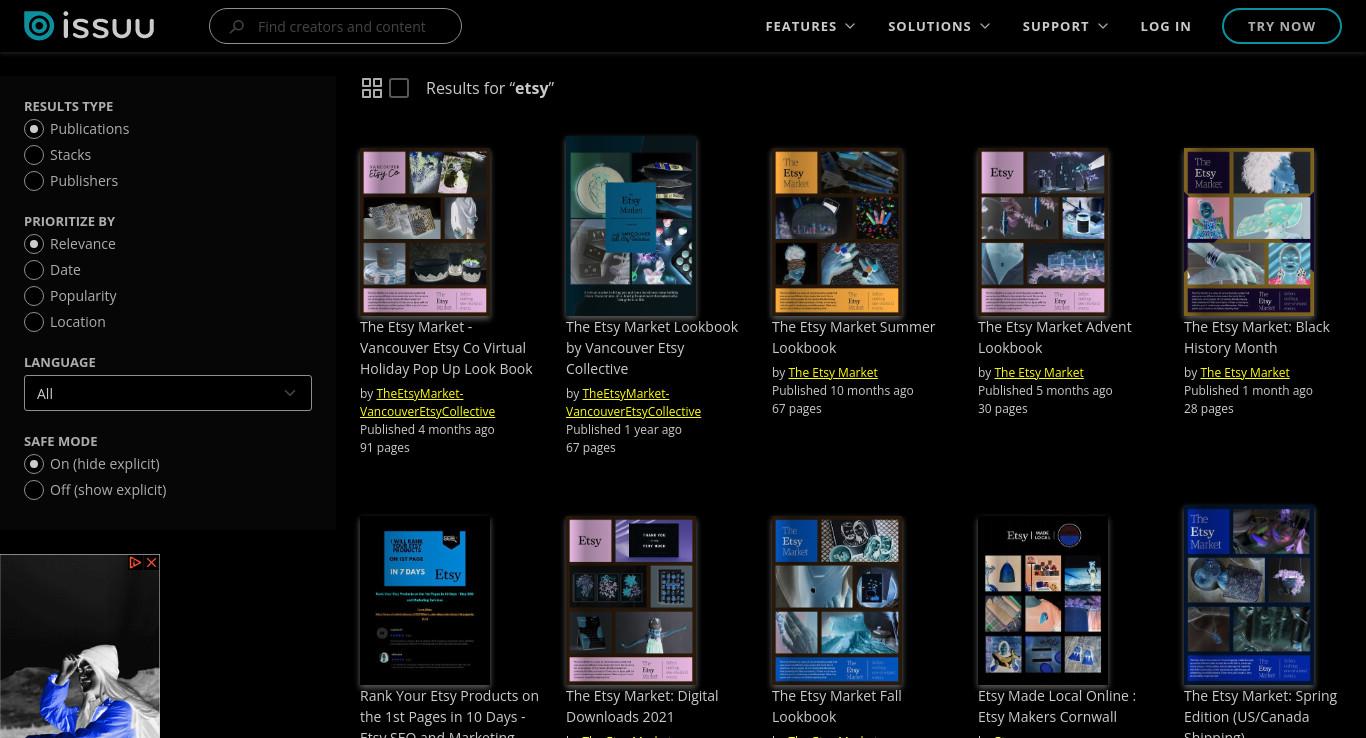Click the issuu logo

(89, 26)
